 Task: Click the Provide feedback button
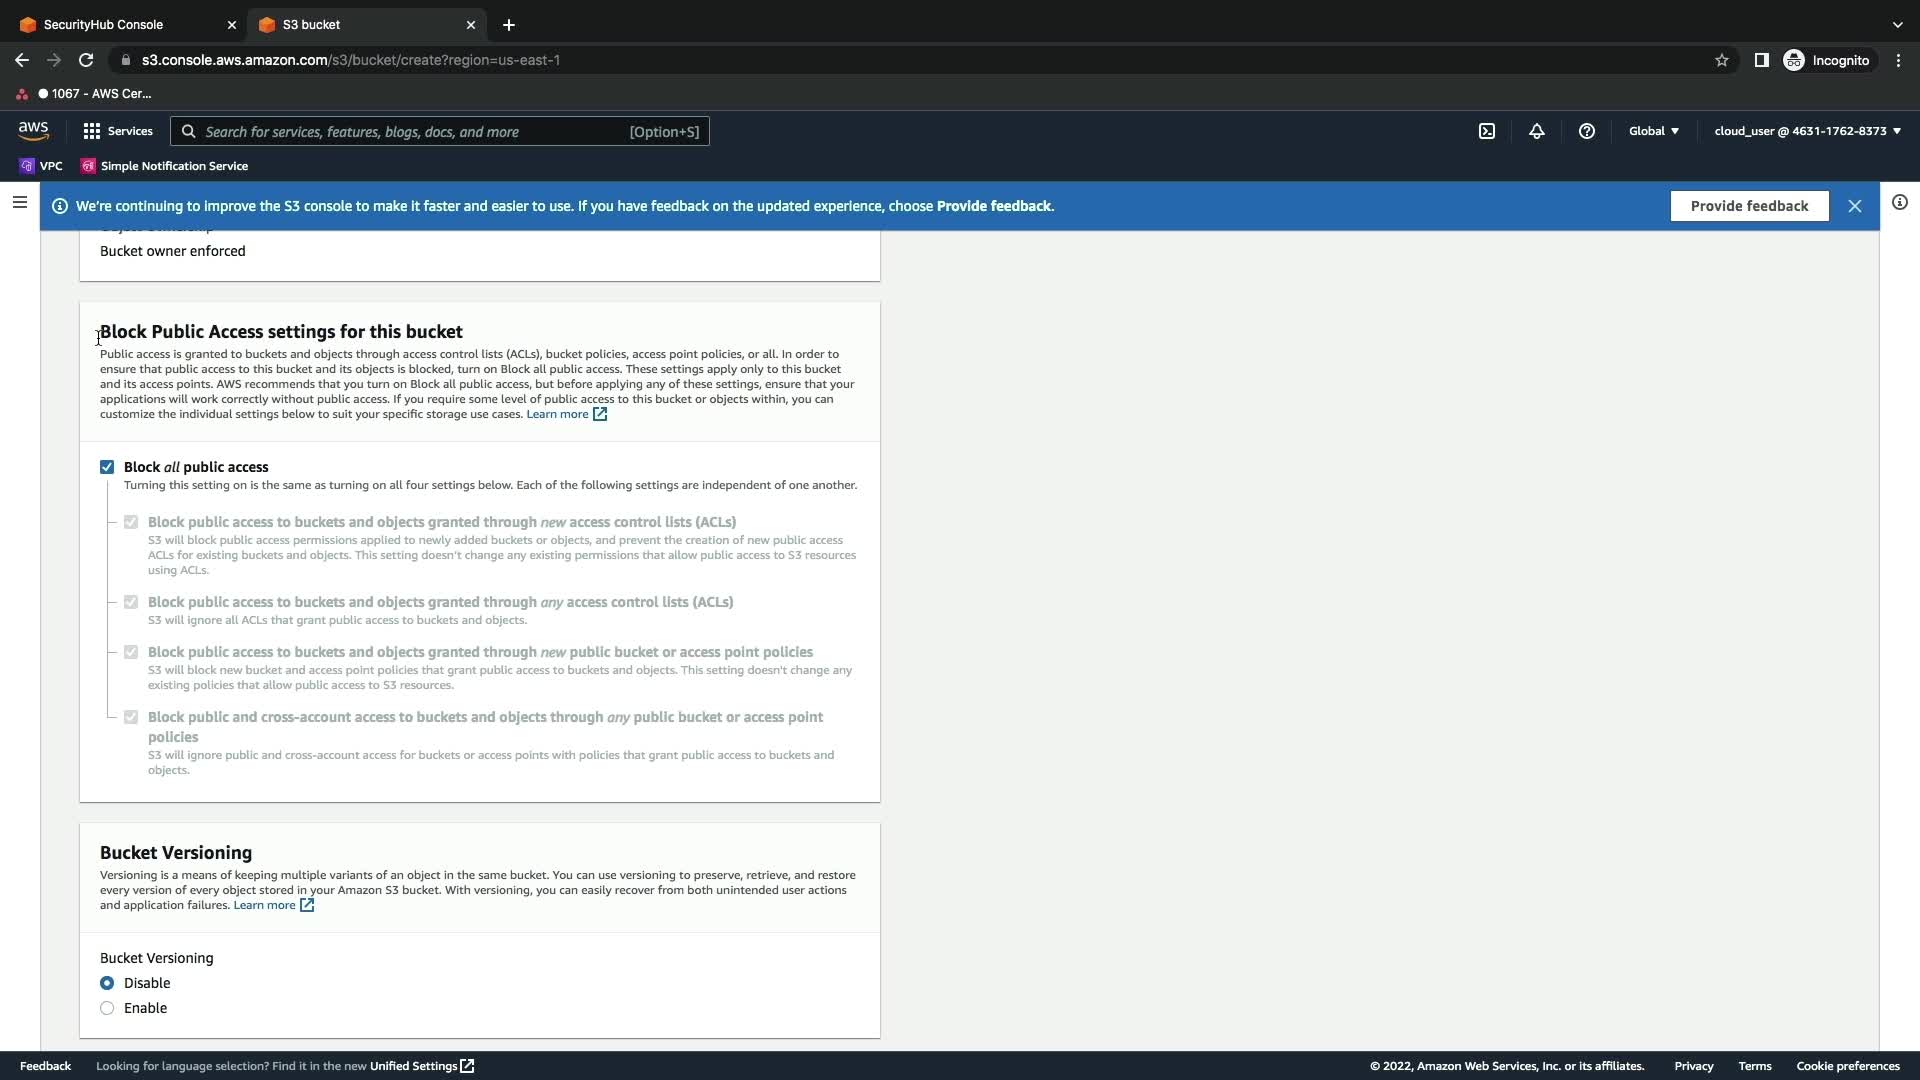1749,206
